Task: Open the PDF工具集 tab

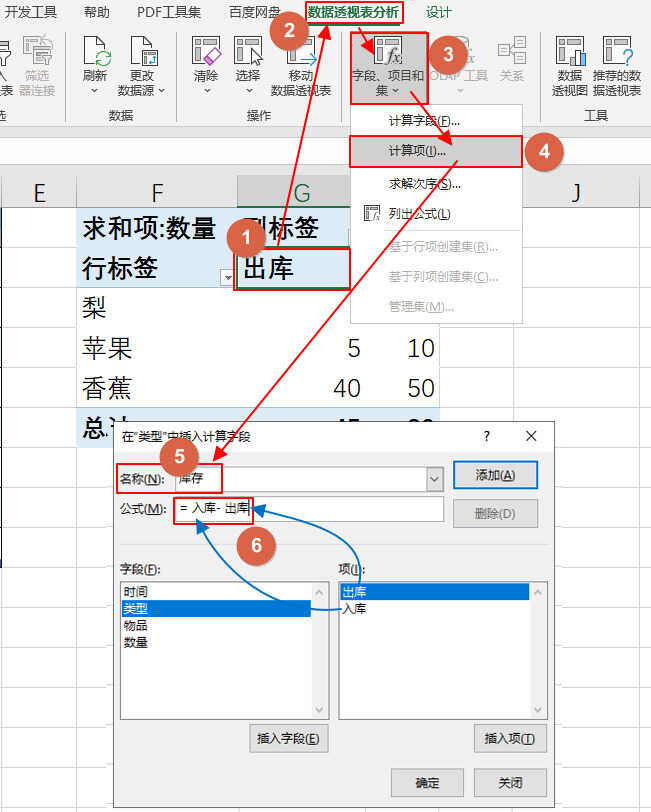Action: (168, 12)
